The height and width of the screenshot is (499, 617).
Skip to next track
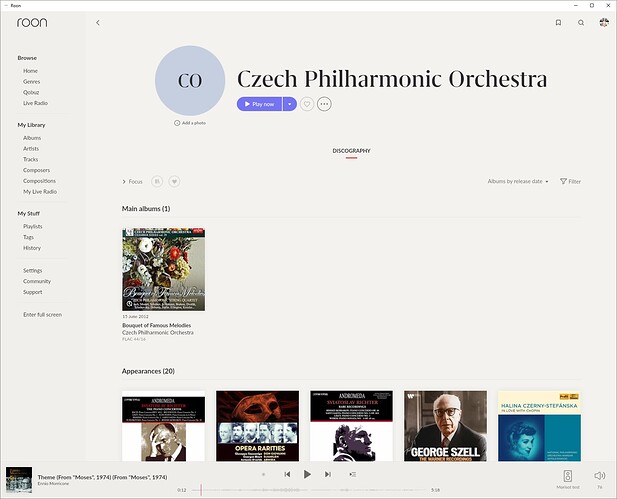327,475
